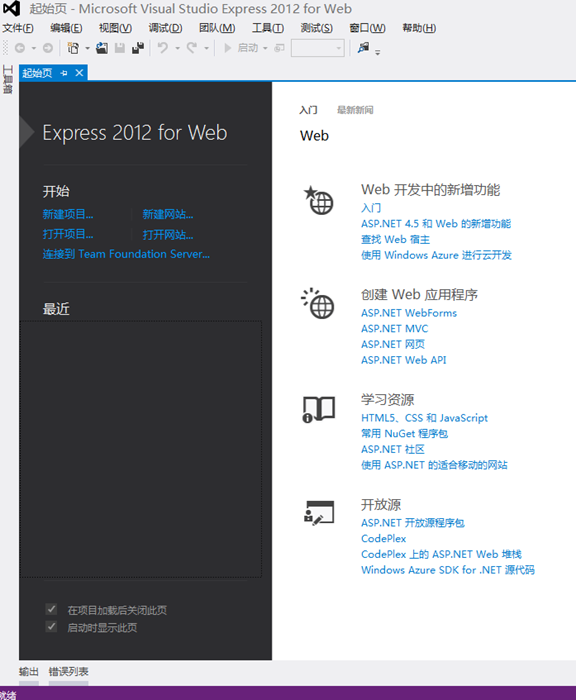Click the green Start debugging play icon
Screen dimensions: 576x700
pos(227,48)
